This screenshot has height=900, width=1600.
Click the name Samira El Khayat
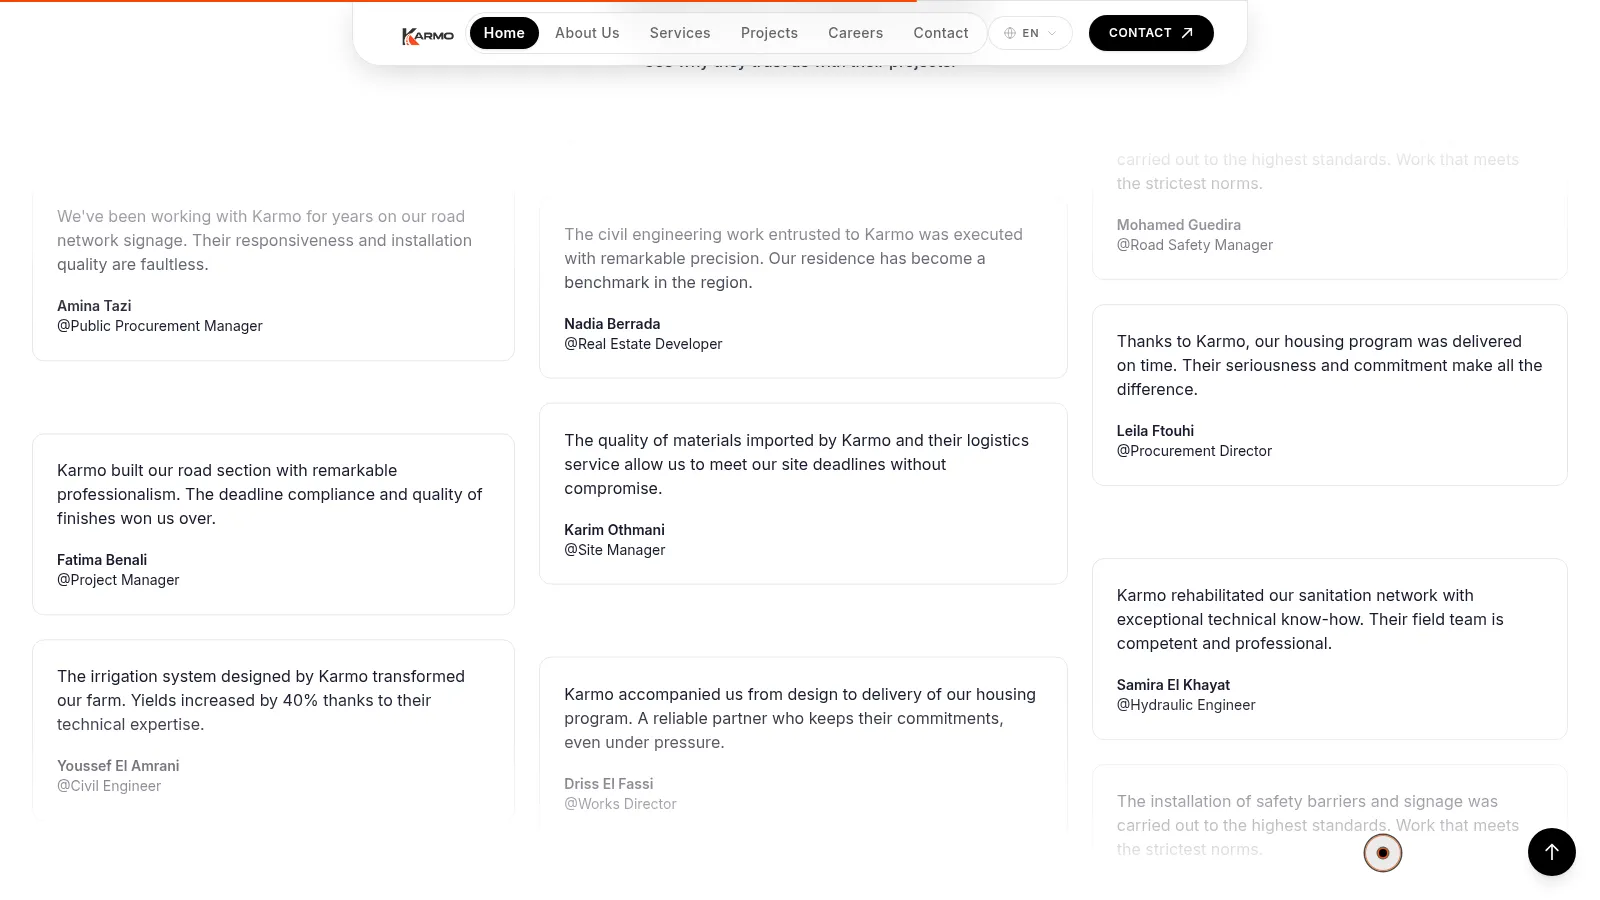click(x=1173, y=685)
